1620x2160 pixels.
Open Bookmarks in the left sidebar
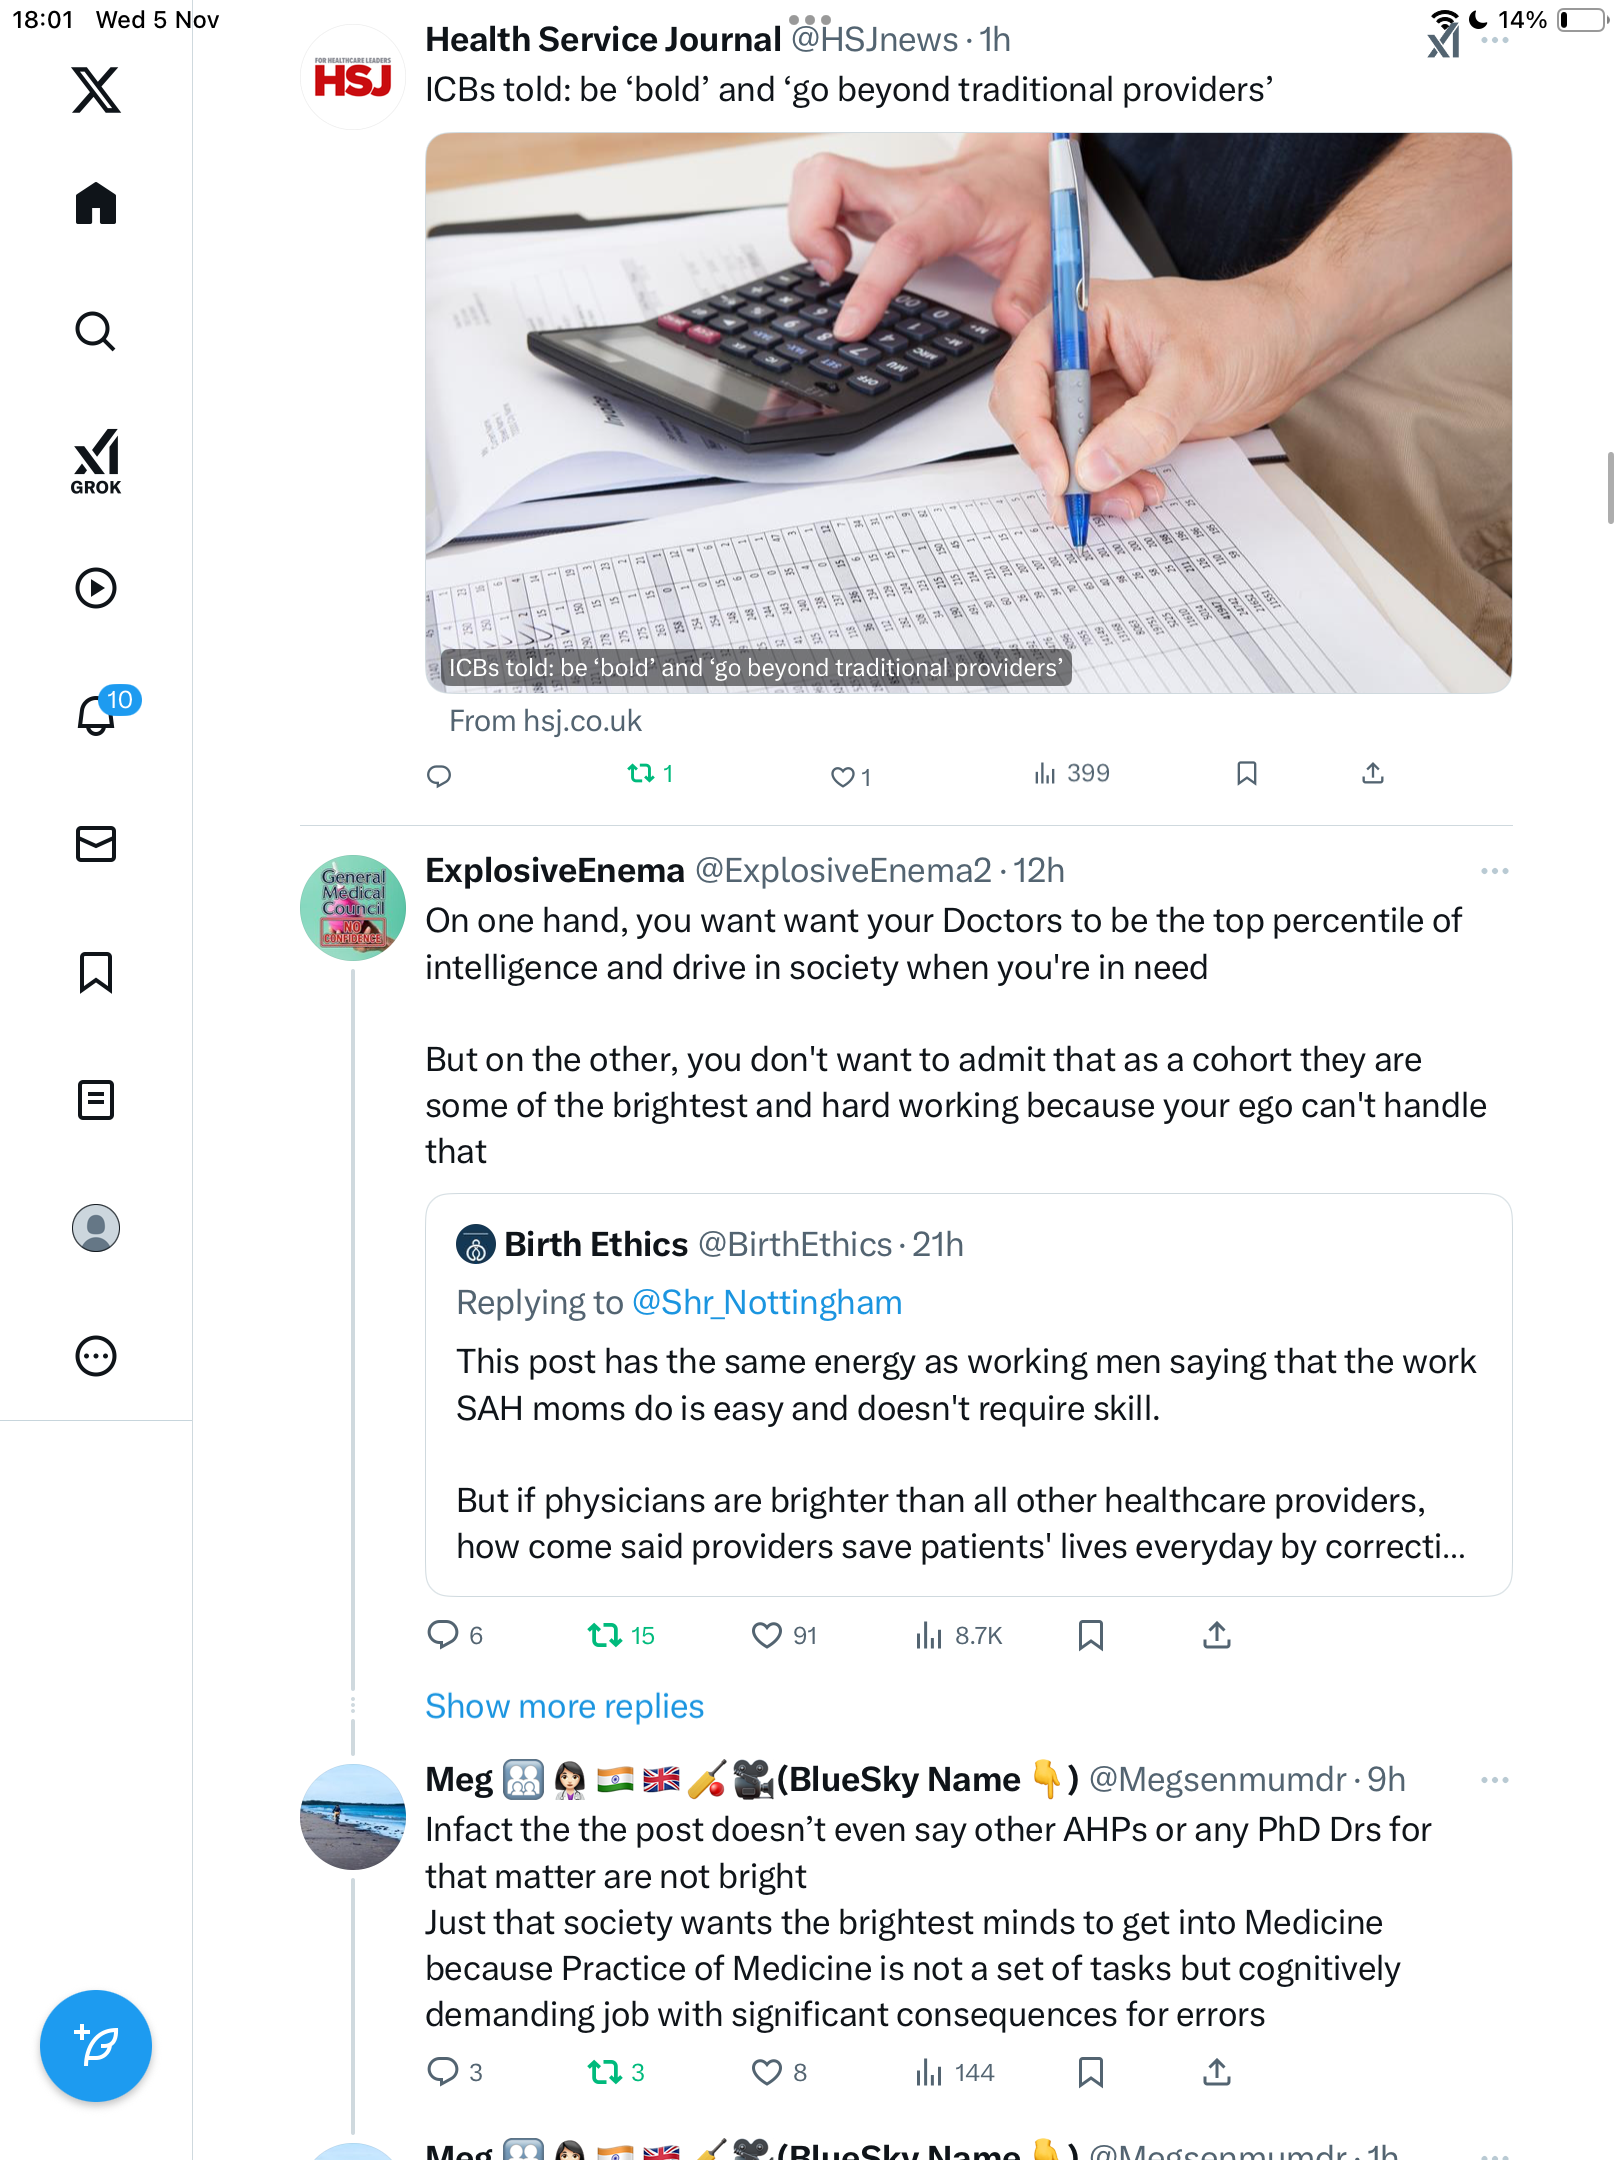(96, 972)
